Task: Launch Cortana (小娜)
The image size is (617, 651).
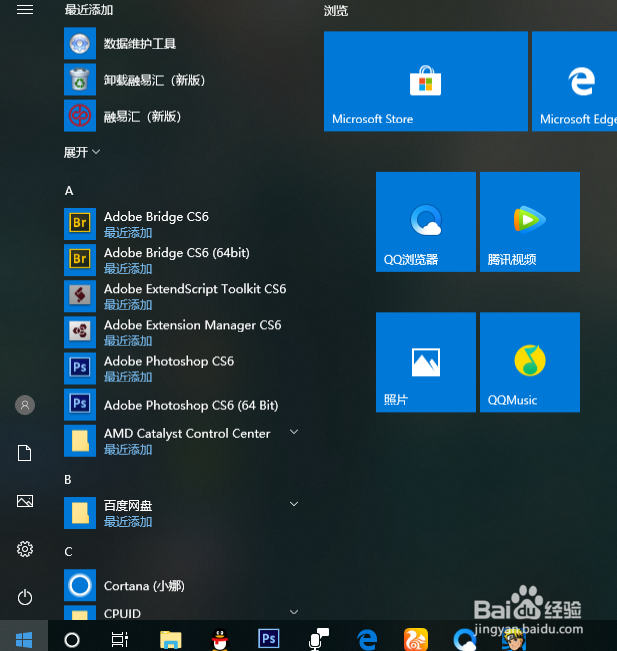Action: click(183, 585)
